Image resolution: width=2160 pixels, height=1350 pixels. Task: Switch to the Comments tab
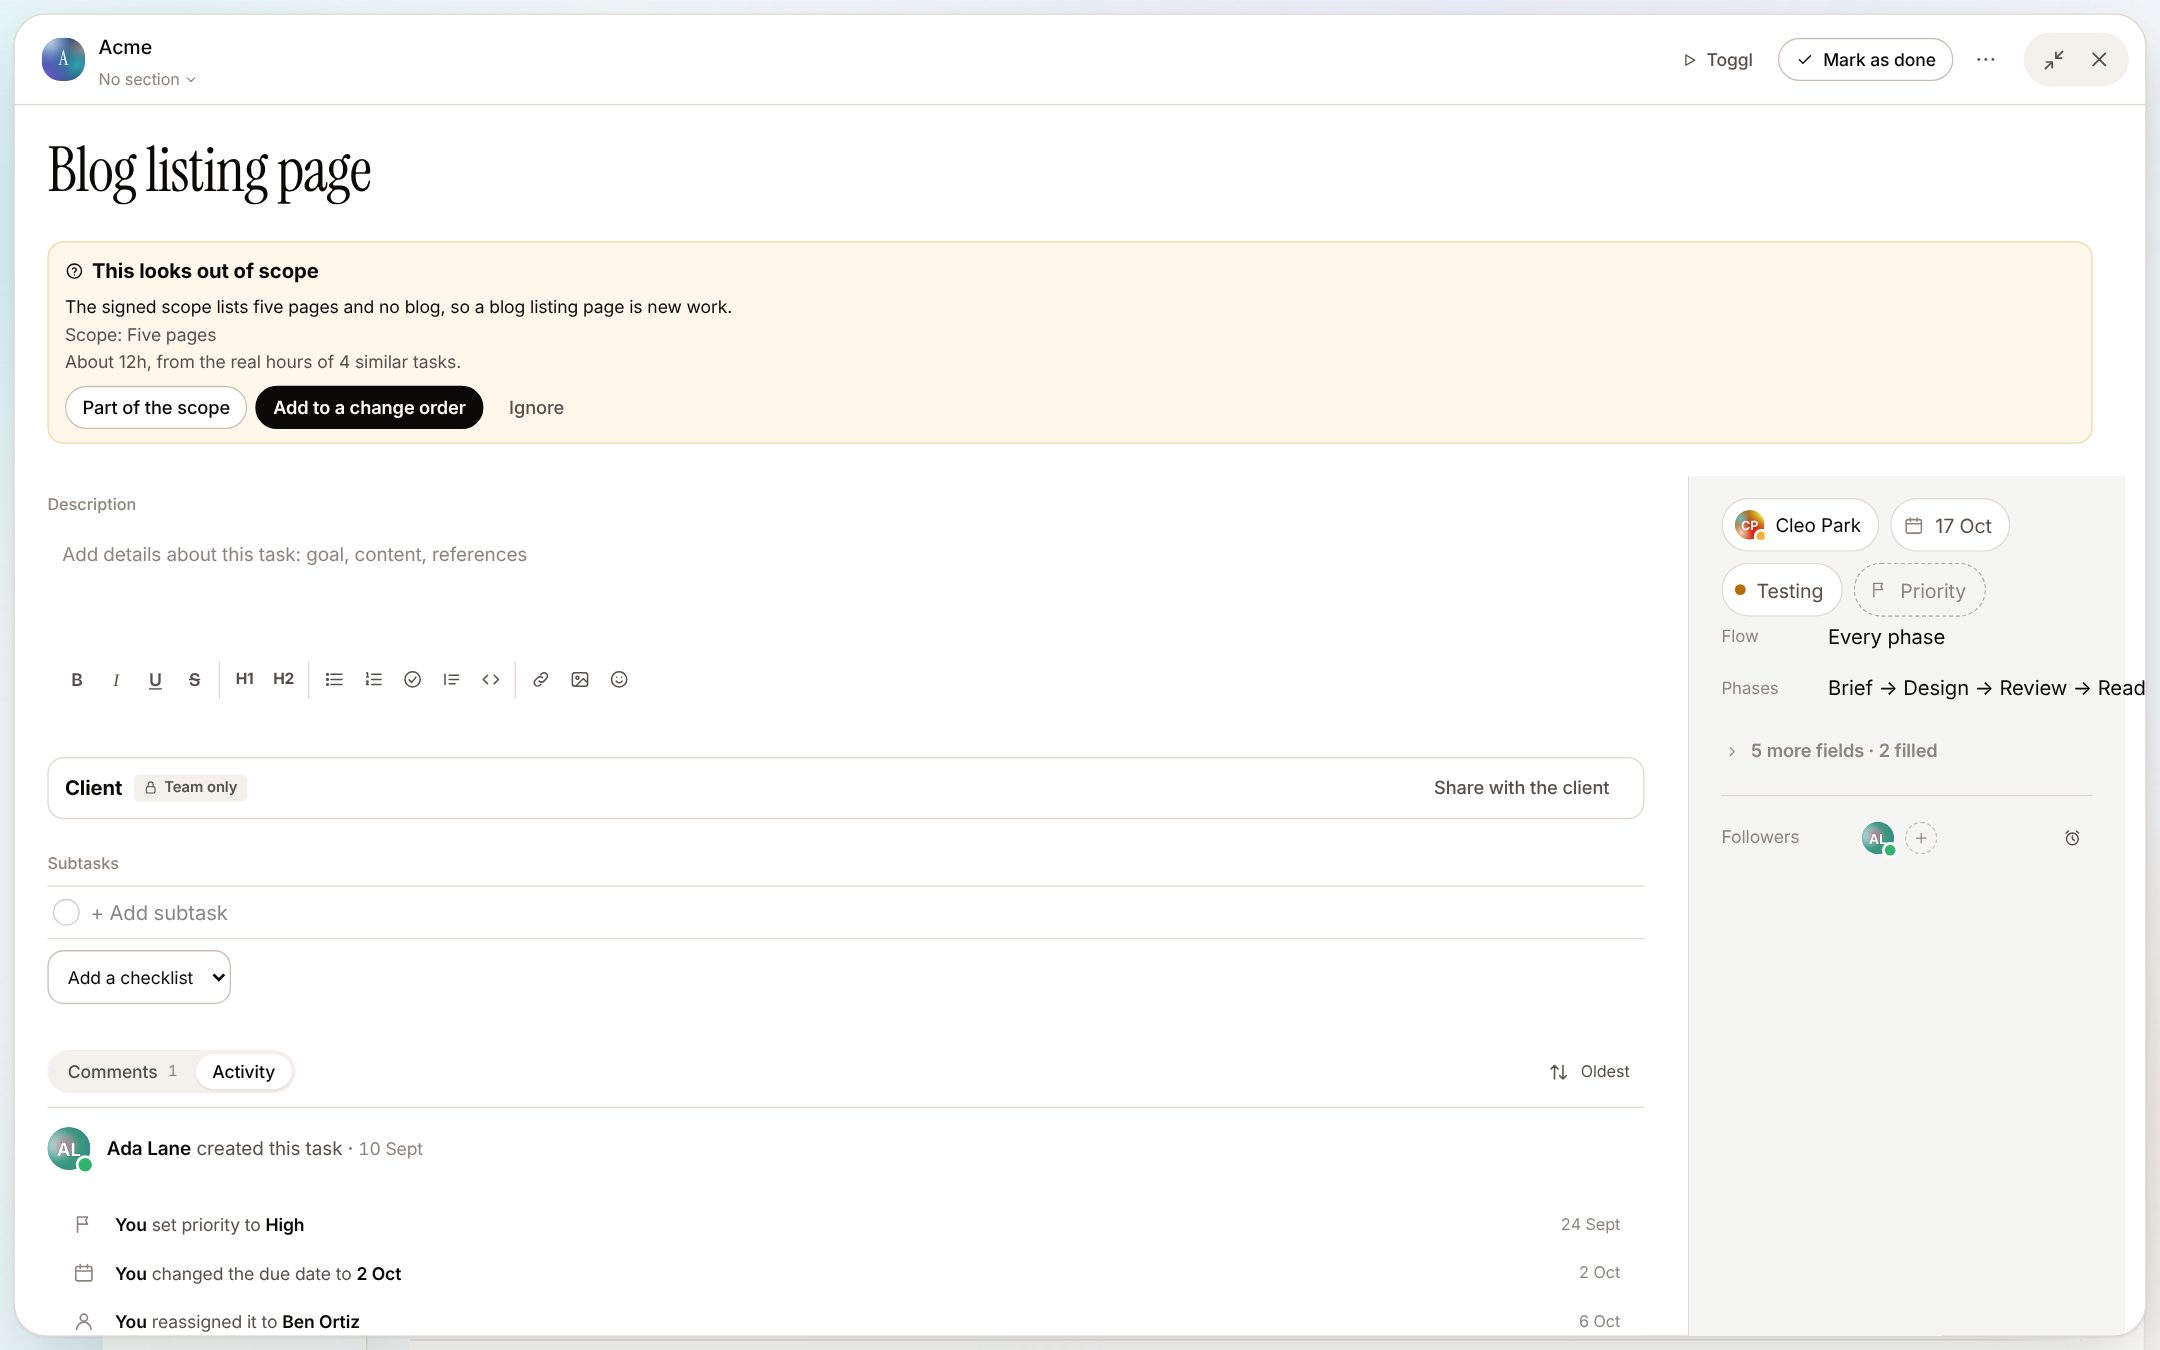coord(122,1072)
